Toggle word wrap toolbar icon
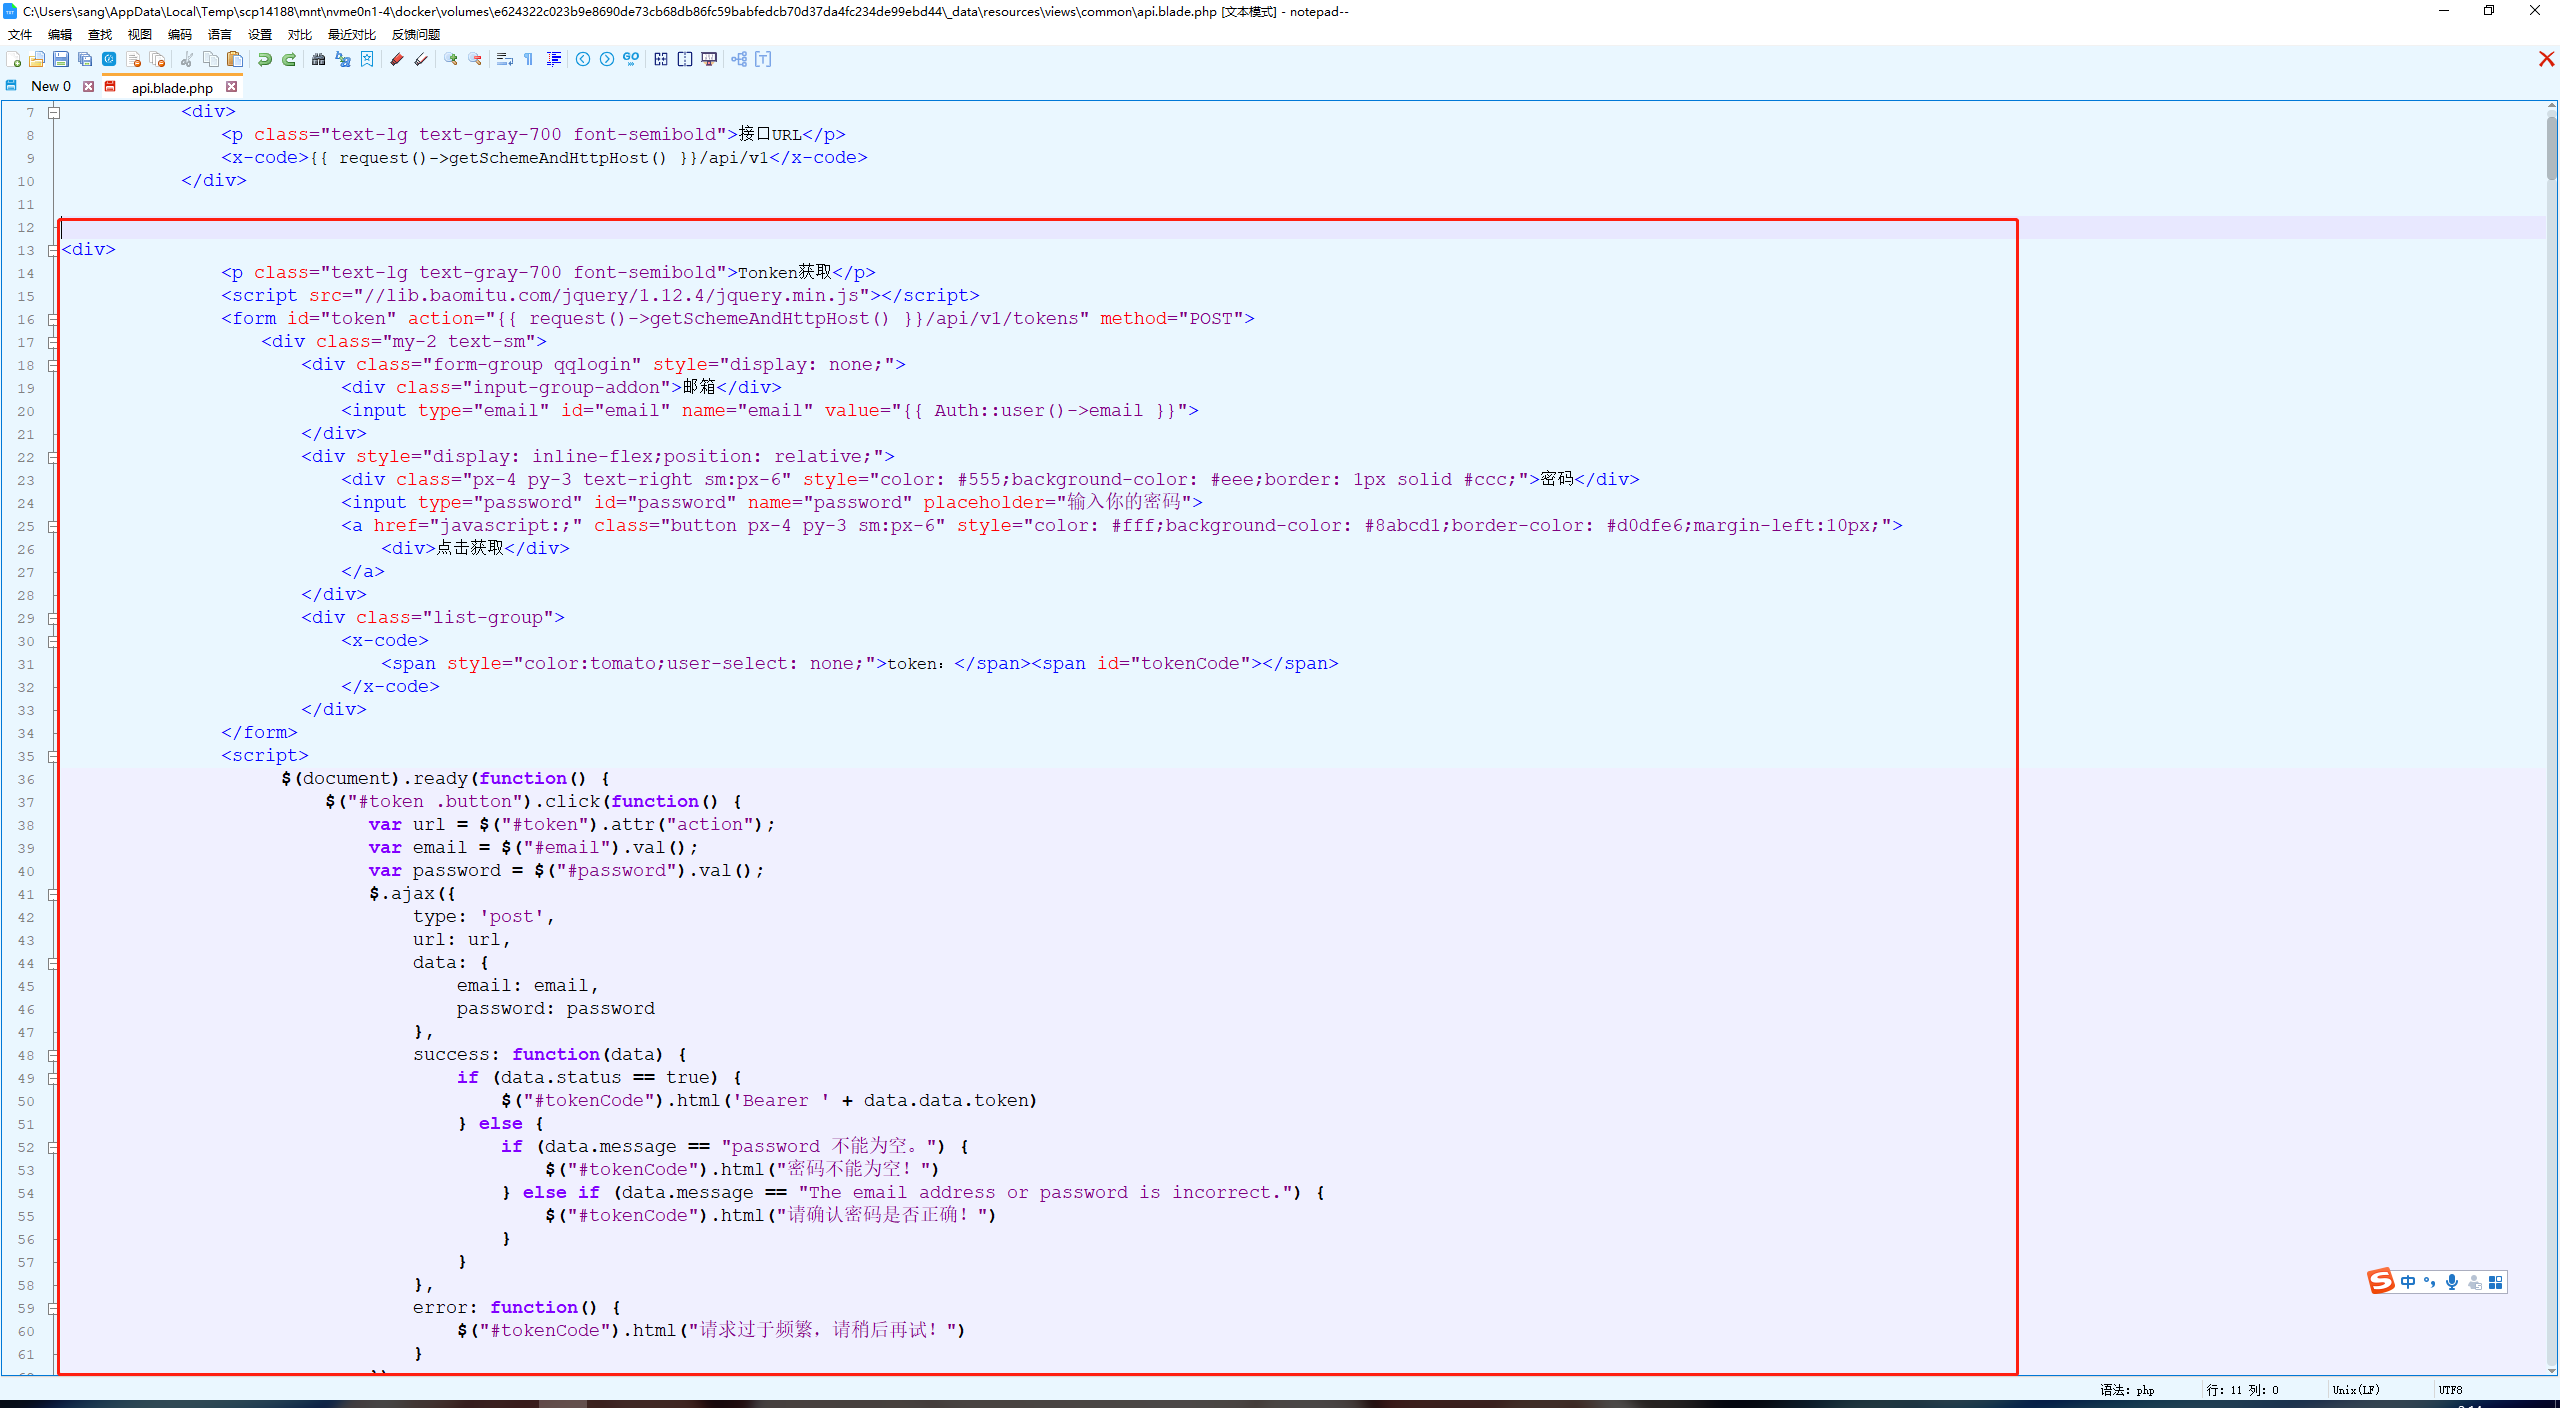 click(x=505, y=60)
